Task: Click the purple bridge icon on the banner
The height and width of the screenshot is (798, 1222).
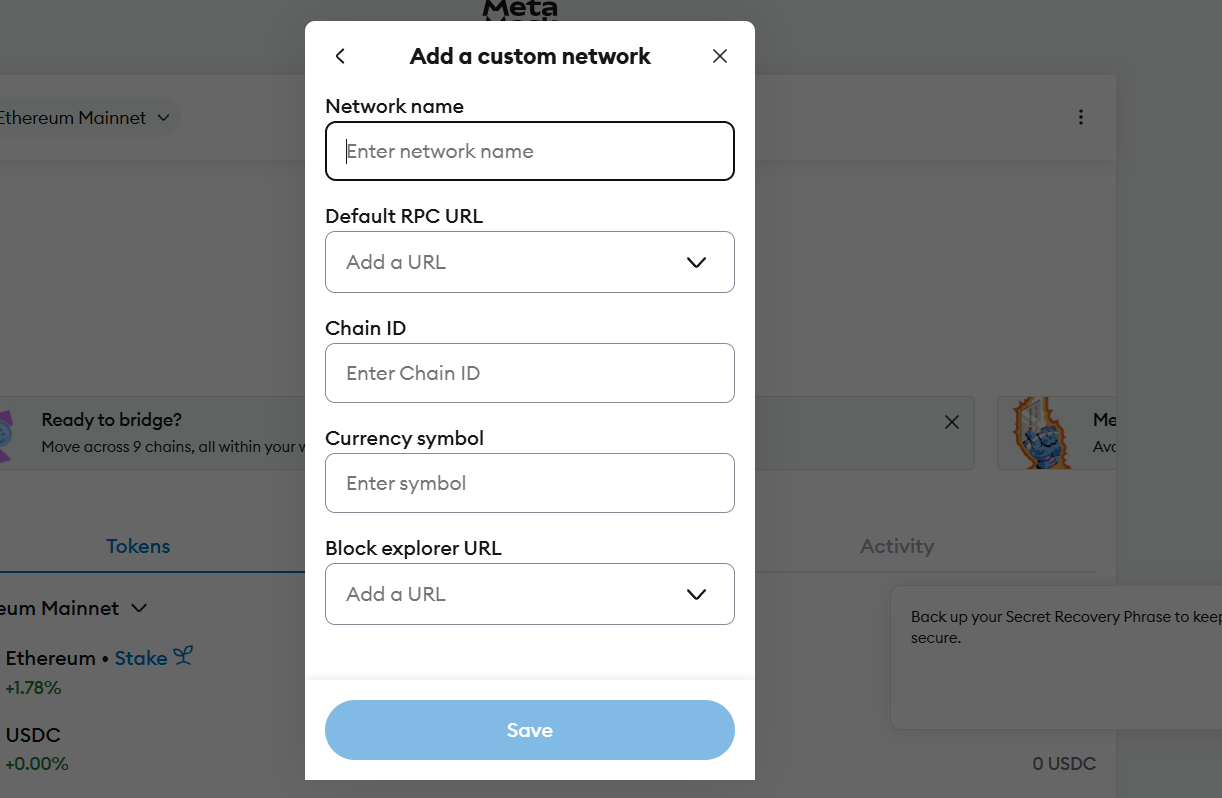Action: tap(6, 434)
